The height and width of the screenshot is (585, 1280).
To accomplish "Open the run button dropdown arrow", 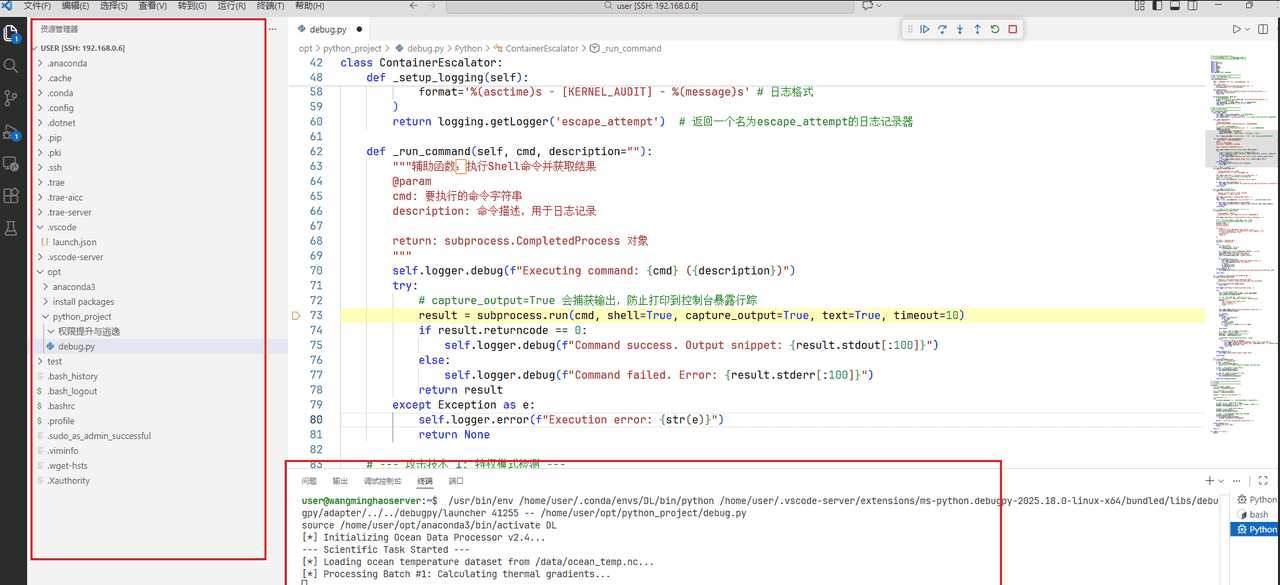I will tap(1248, 30).
